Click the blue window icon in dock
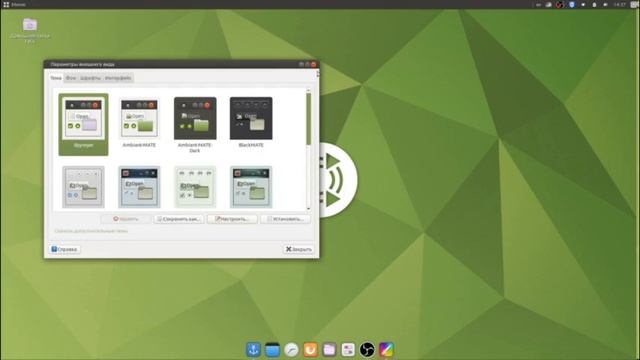 click(272, 350)
